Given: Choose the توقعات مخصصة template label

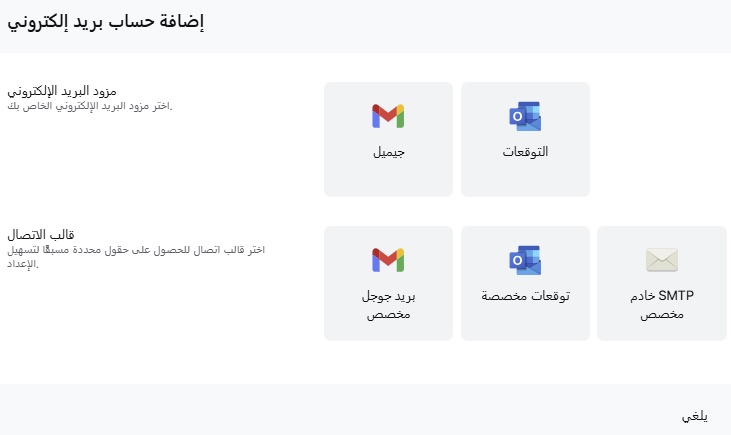Looking at the screenshot, I should tap(525, 297).
